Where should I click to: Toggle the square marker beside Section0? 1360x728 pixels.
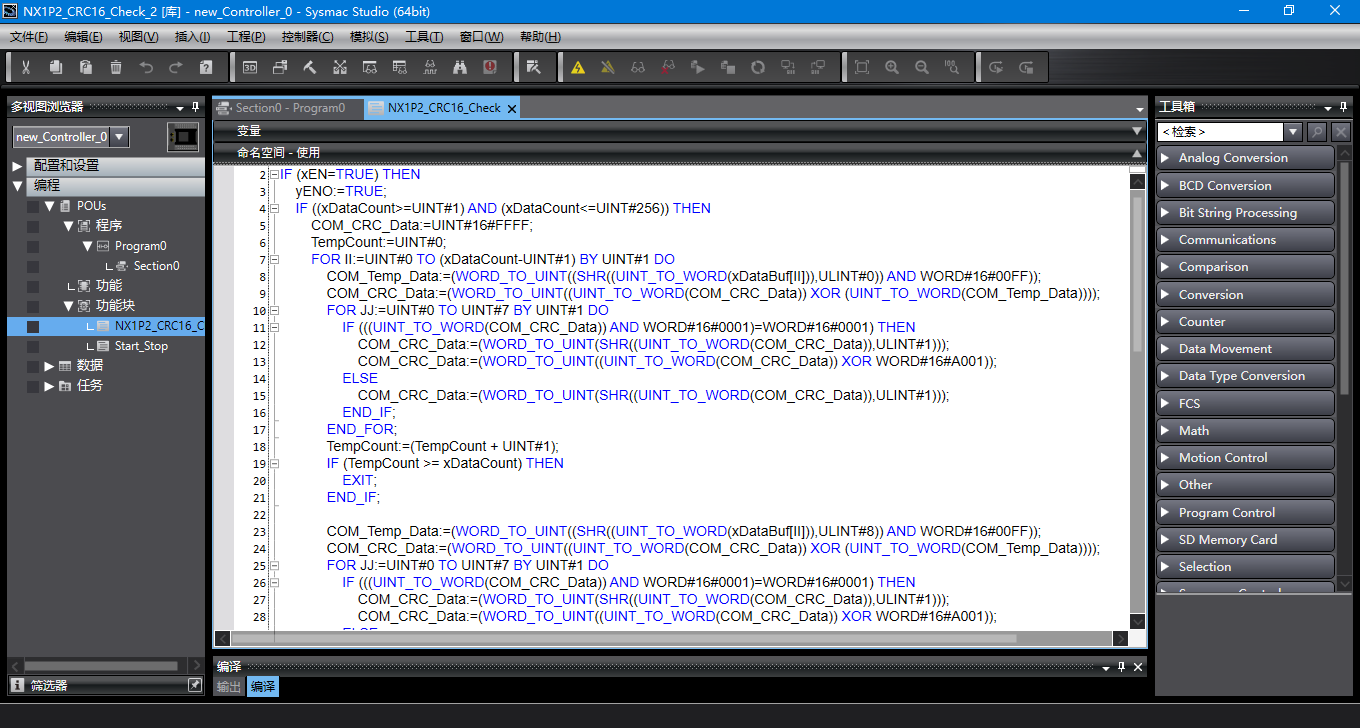coord(33,266)
